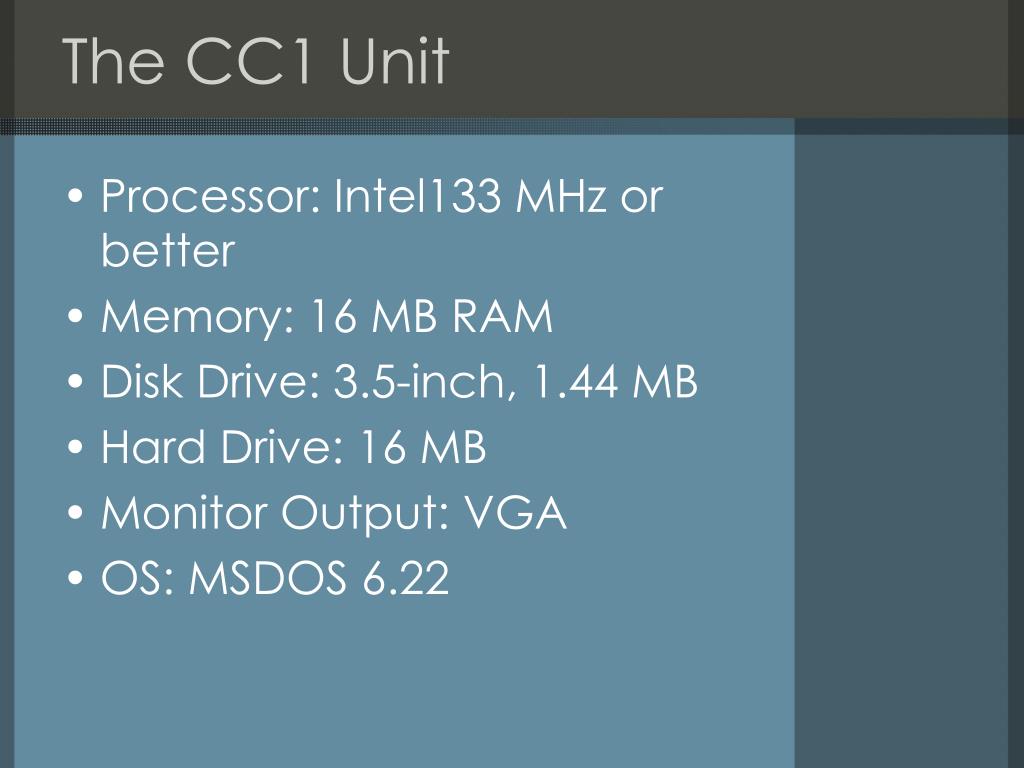1024x768 pixels.
Task: Click the text "MSDOS"
Action: pyautogui.click(x=268, y=578)
